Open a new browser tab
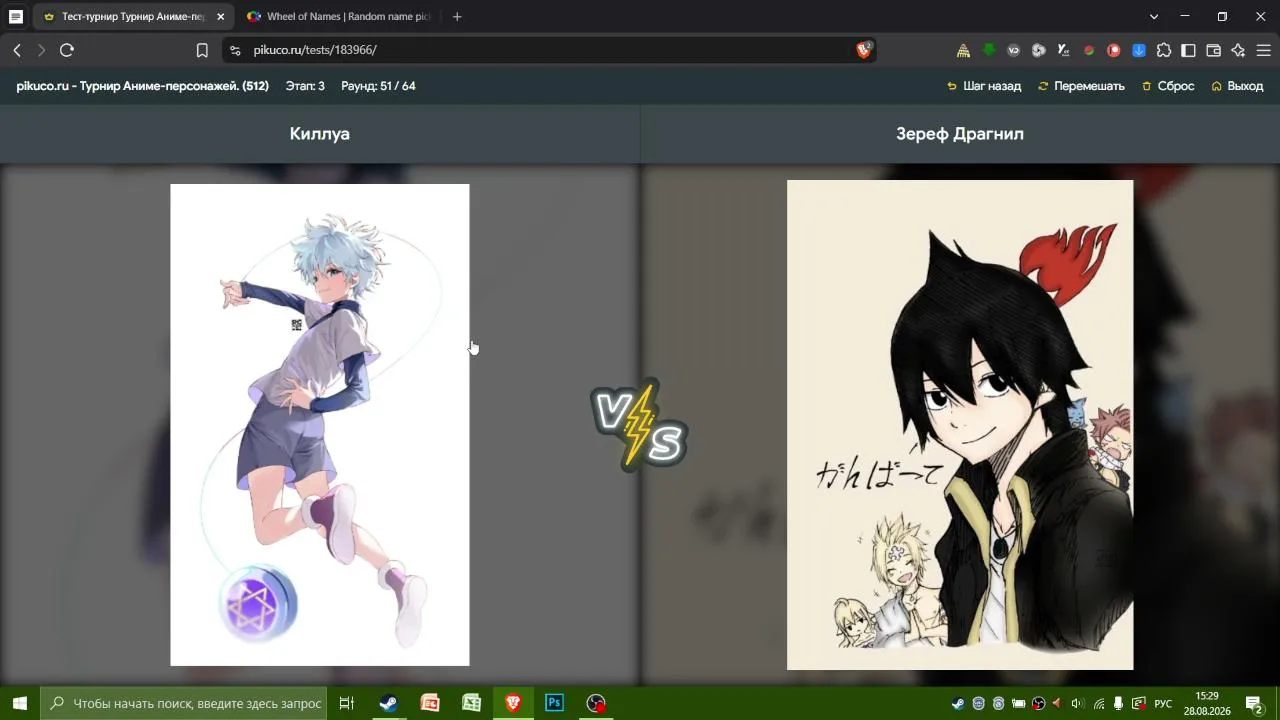1280x720 pixels. (x=457, y=17)
